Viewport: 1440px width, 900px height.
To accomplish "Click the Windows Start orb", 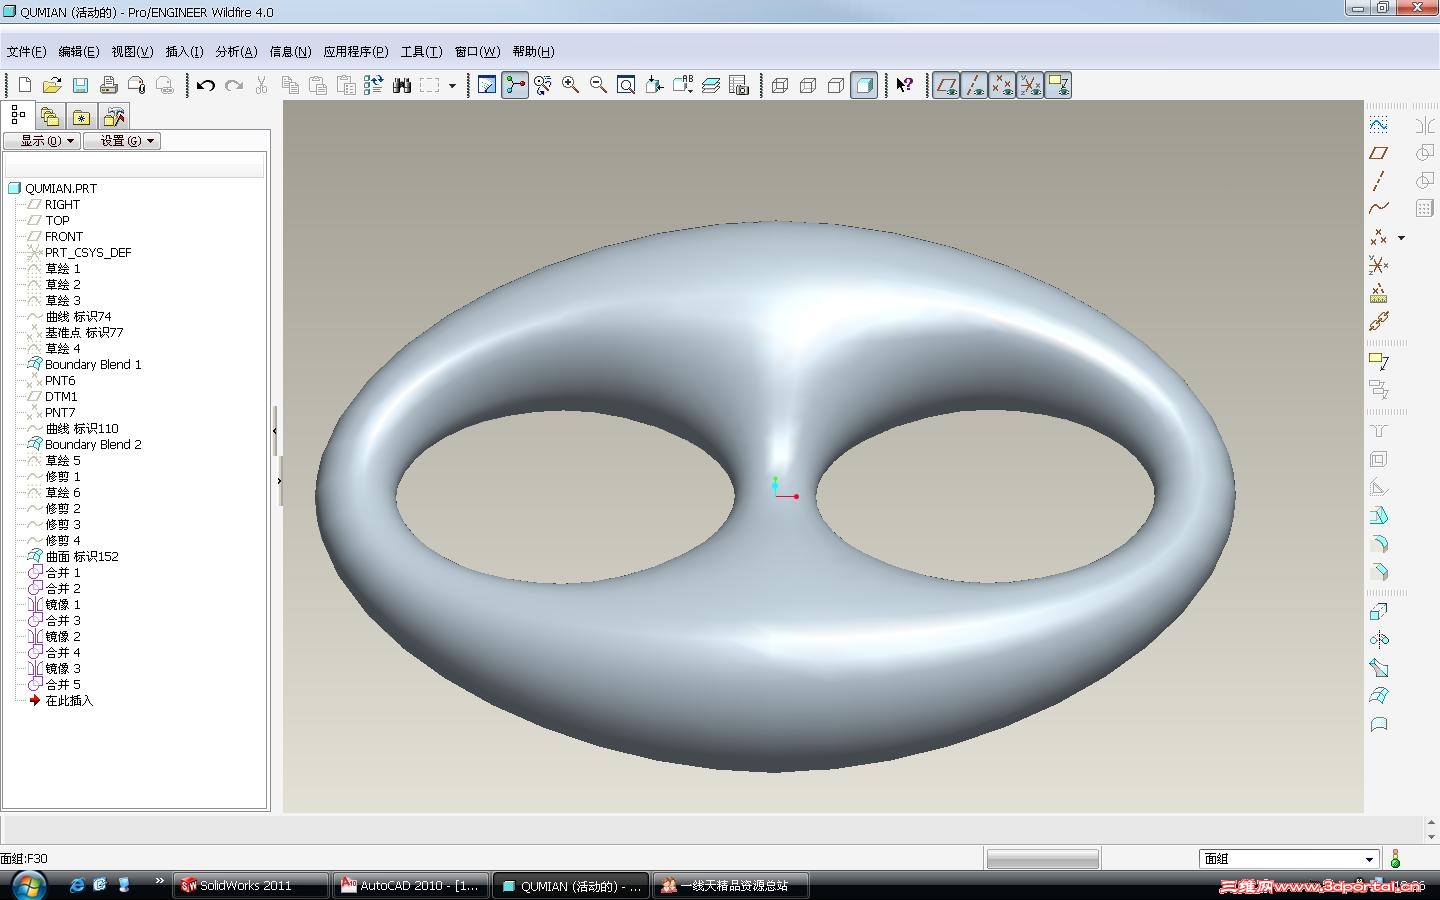I will click(28, 885).
